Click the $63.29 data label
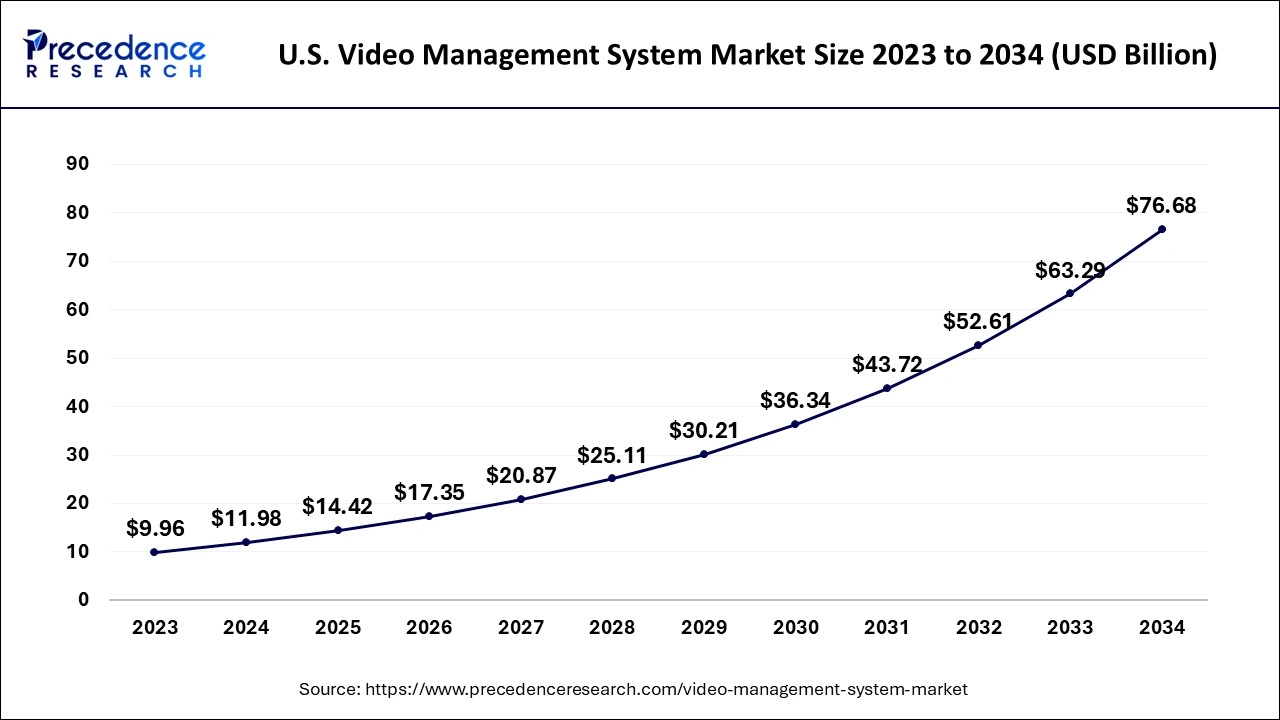This screenshot has height=720, width=1280. click(x=1070, y=270)
